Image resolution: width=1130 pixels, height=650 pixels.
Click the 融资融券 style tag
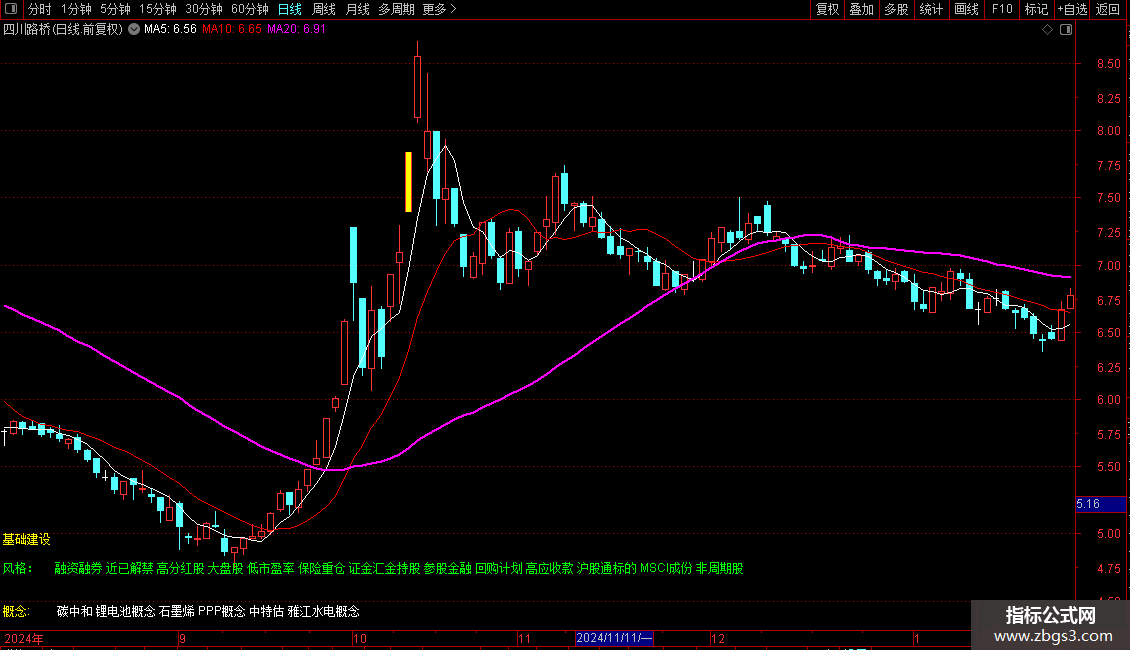pyautogui.click(x=79, y=569)
